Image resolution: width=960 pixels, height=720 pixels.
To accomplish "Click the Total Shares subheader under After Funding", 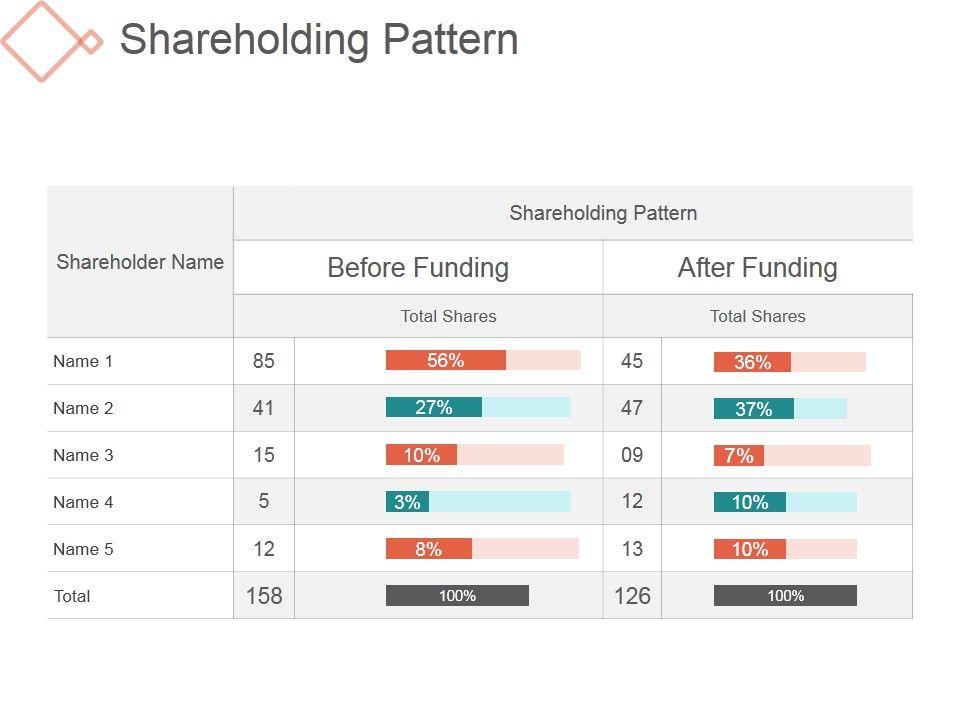I will [757, 316].
